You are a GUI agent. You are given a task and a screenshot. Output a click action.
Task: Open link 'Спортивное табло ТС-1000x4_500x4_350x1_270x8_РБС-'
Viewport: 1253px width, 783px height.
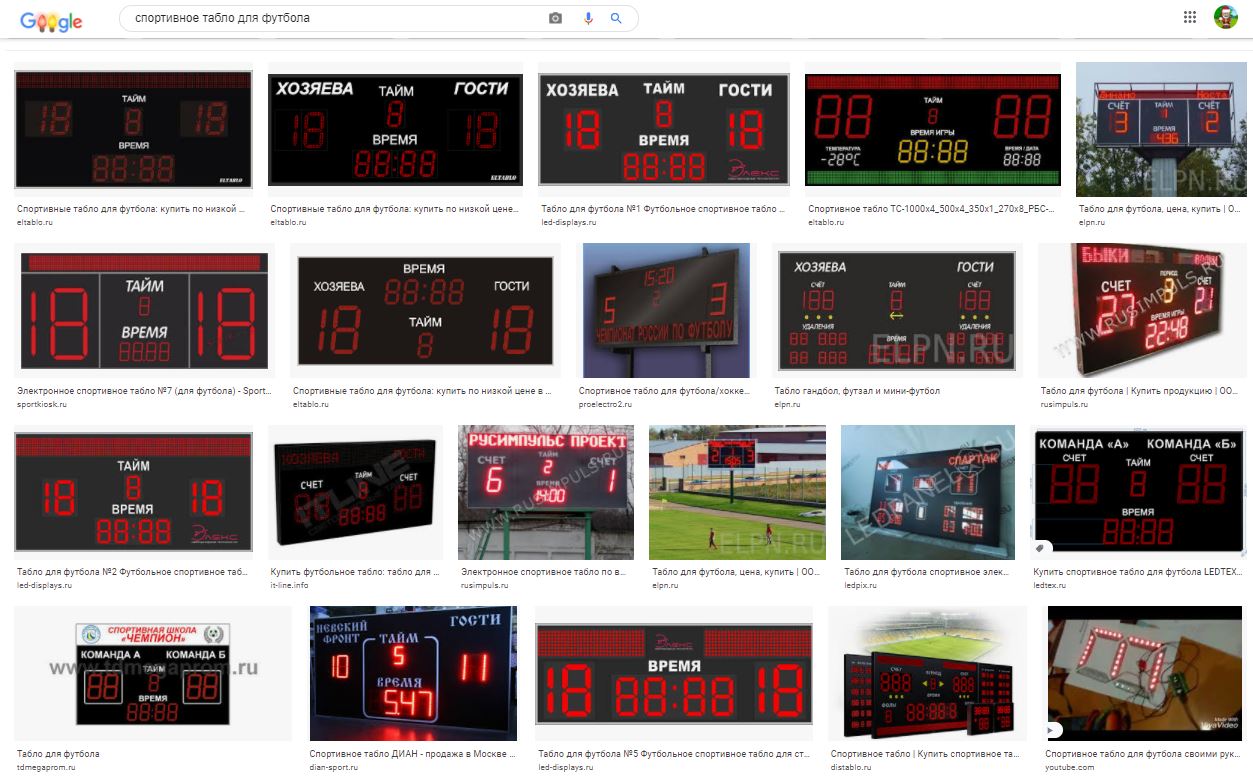click(929, 210)
